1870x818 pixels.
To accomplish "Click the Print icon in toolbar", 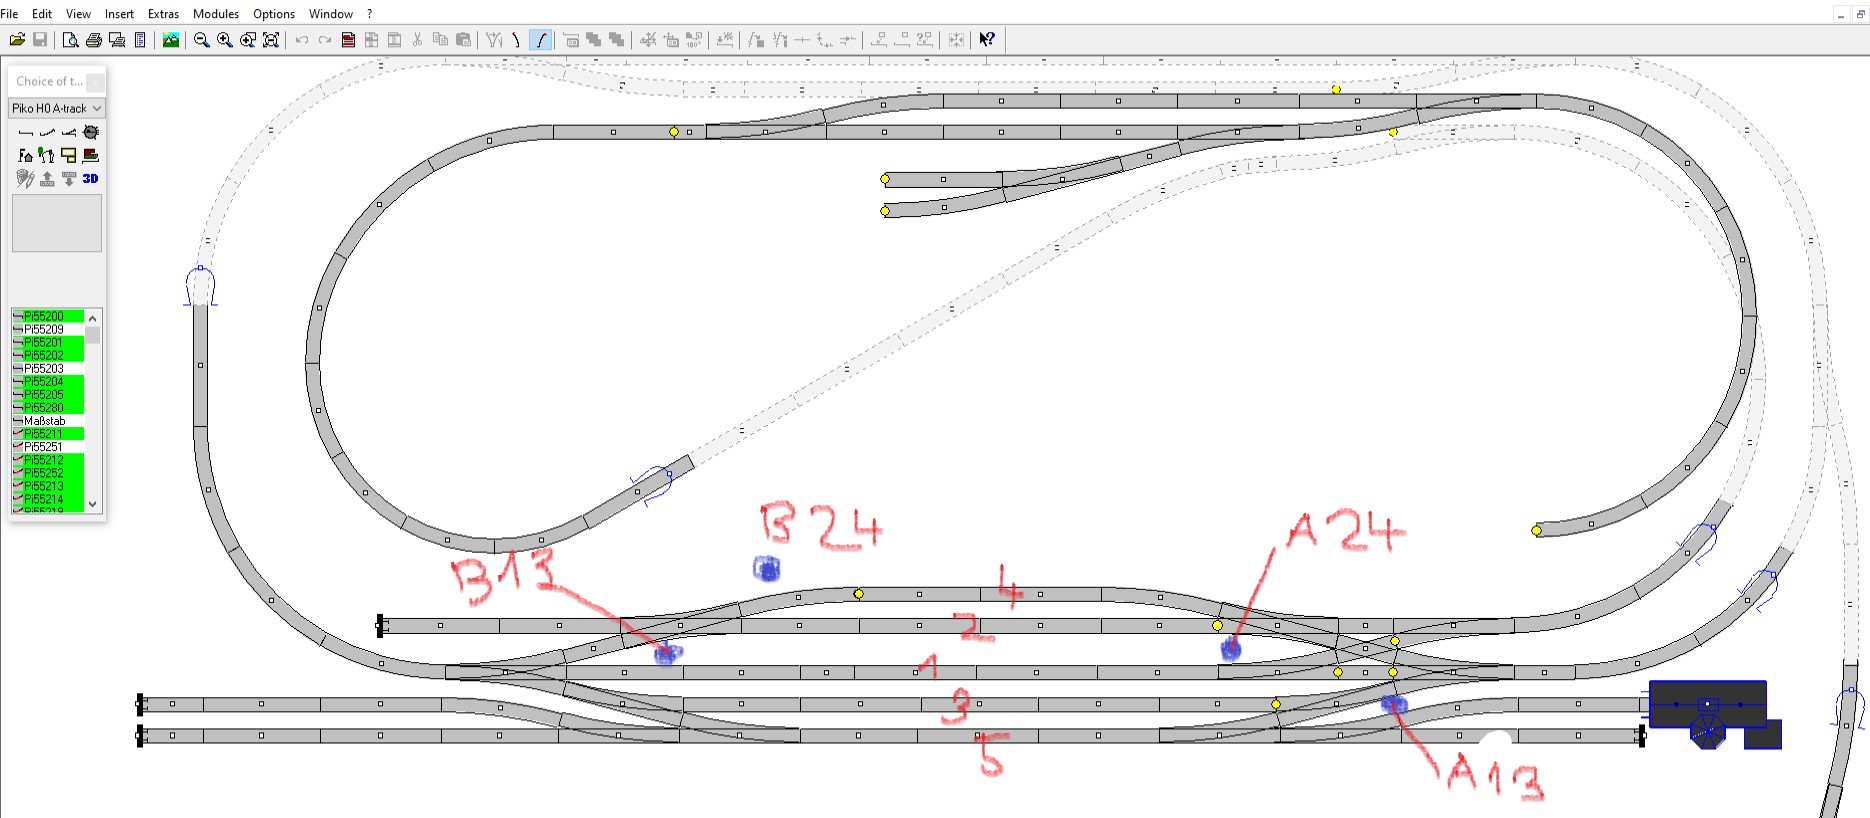I will click(93, 40).
